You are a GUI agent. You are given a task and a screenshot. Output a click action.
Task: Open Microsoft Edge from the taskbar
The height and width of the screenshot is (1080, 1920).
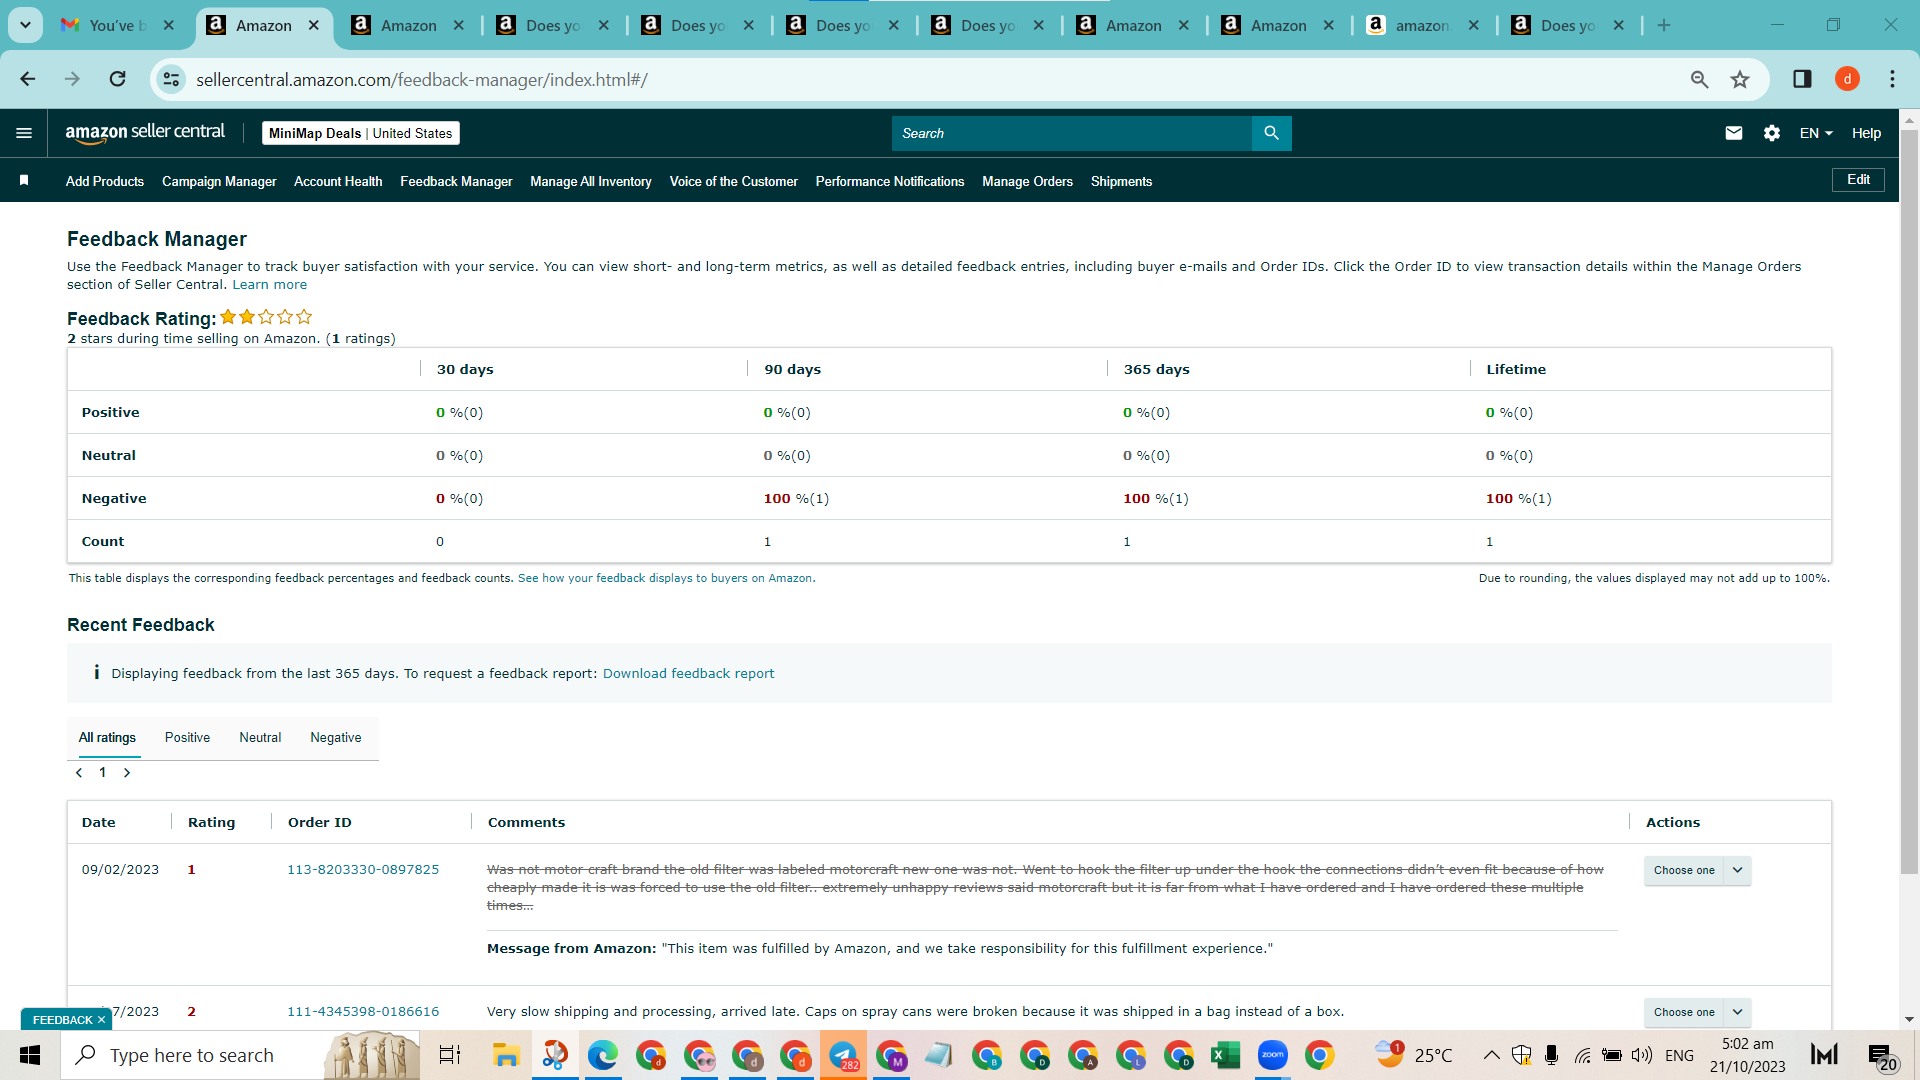602,1055
